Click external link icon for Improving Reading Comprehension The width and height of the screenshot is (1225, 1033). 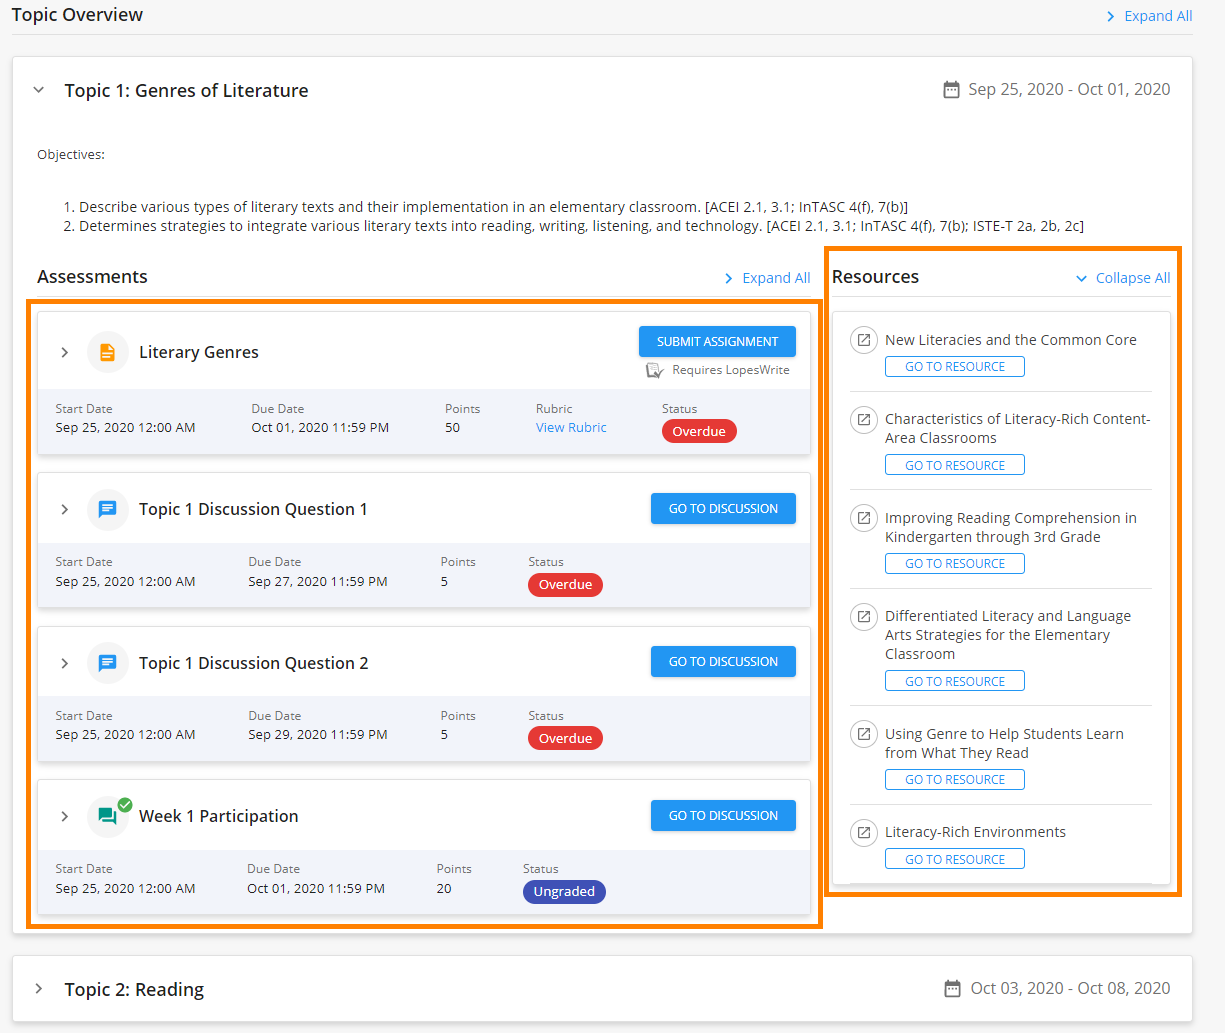tap(863, 518)
